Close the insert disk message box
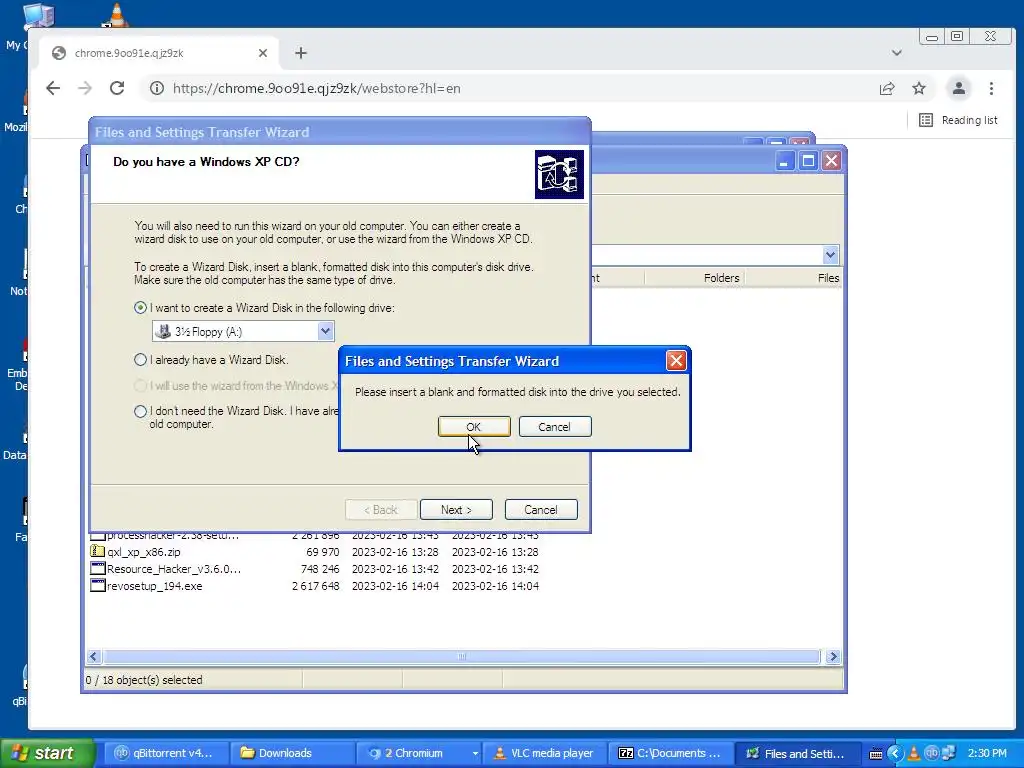Screen dimensions: 1024x768 click(x=676, y=360)
